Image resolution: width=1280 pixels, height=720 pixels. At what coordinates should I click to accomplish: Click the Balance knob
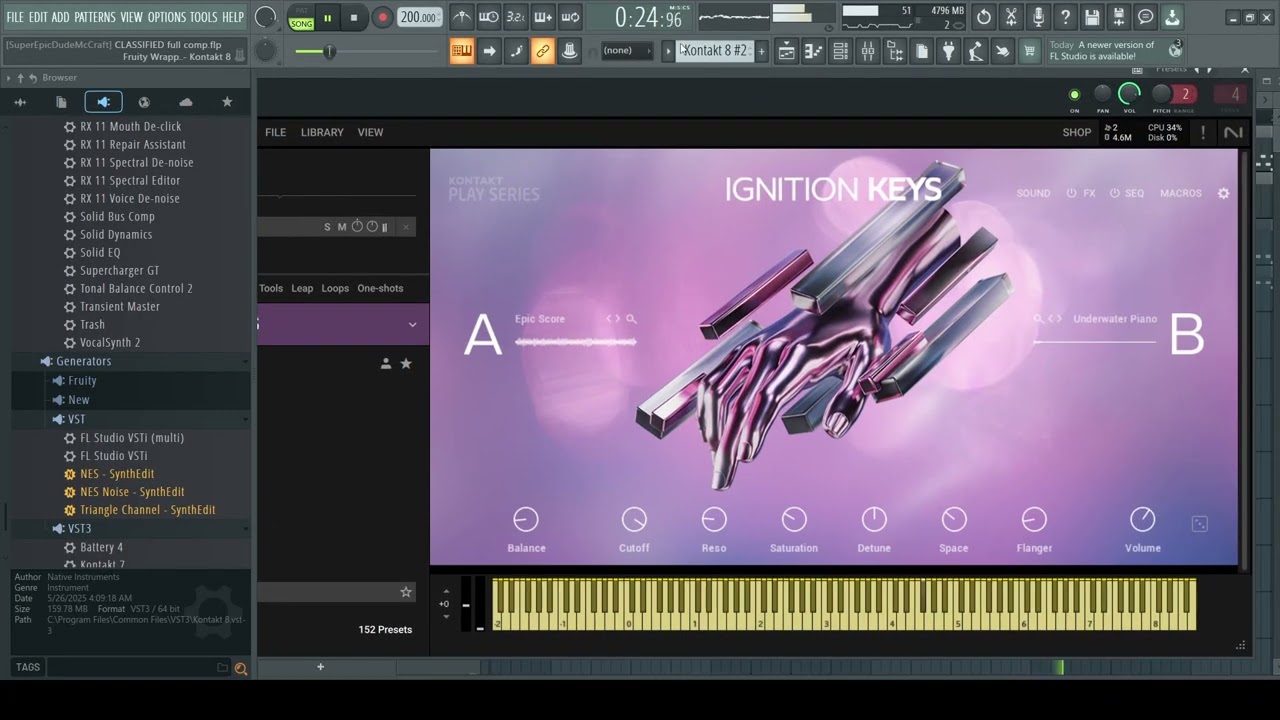(526, 519)
